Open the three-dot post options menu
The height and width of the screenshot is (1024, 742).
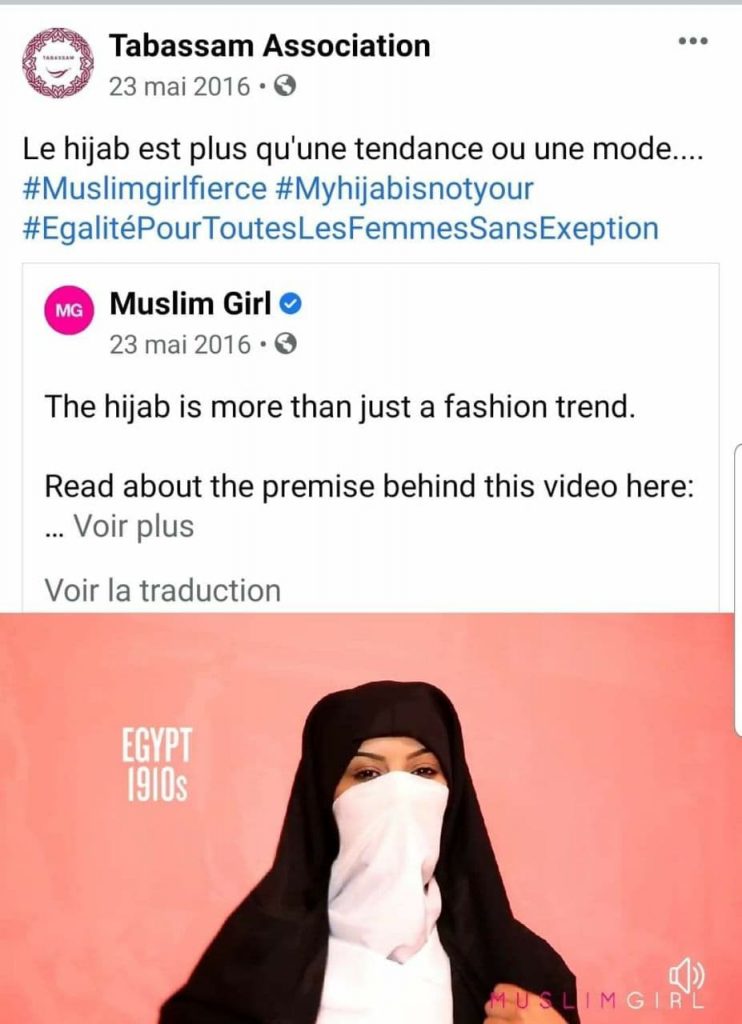pos(693,41)
